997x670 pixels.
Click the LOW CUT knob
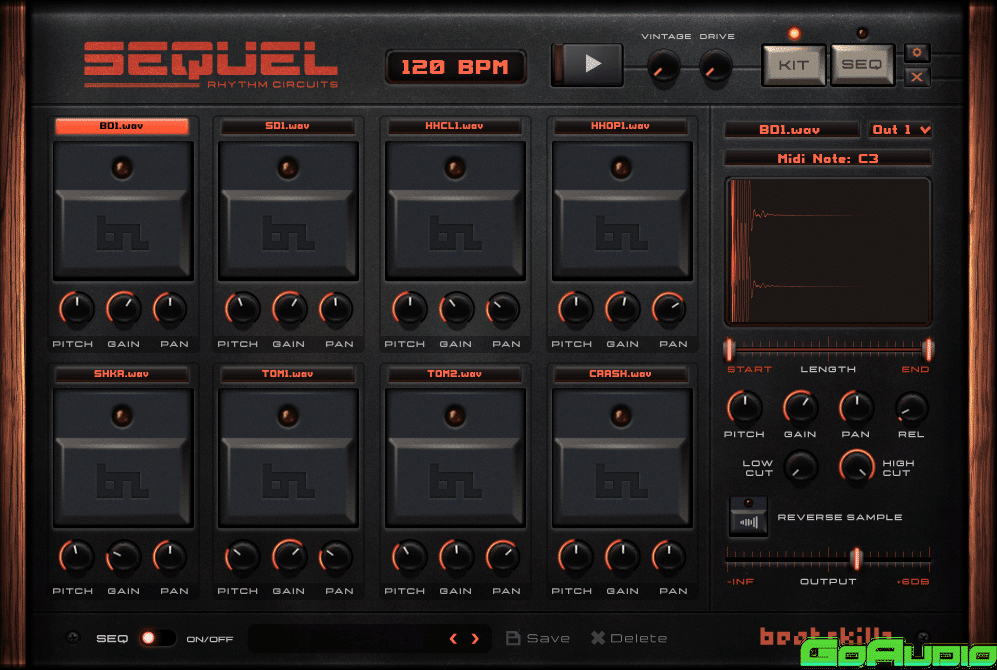click(x=801, y=467)
